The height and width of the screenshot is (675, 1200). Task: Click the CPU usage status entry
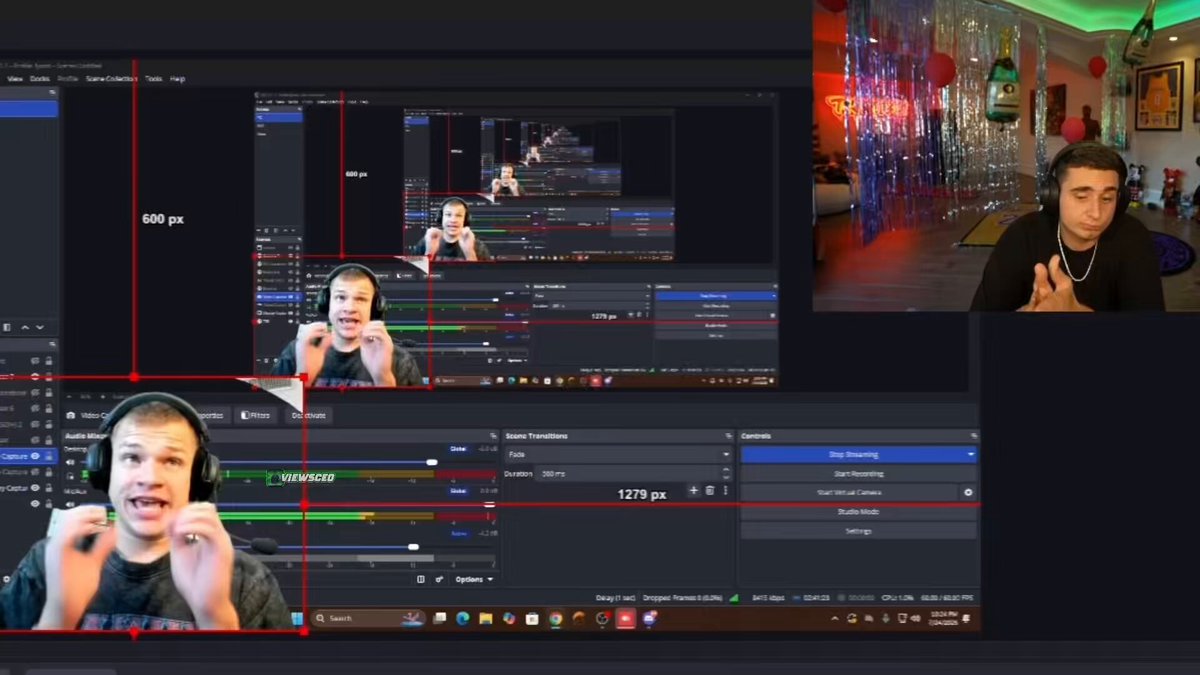tap(898, 598)
